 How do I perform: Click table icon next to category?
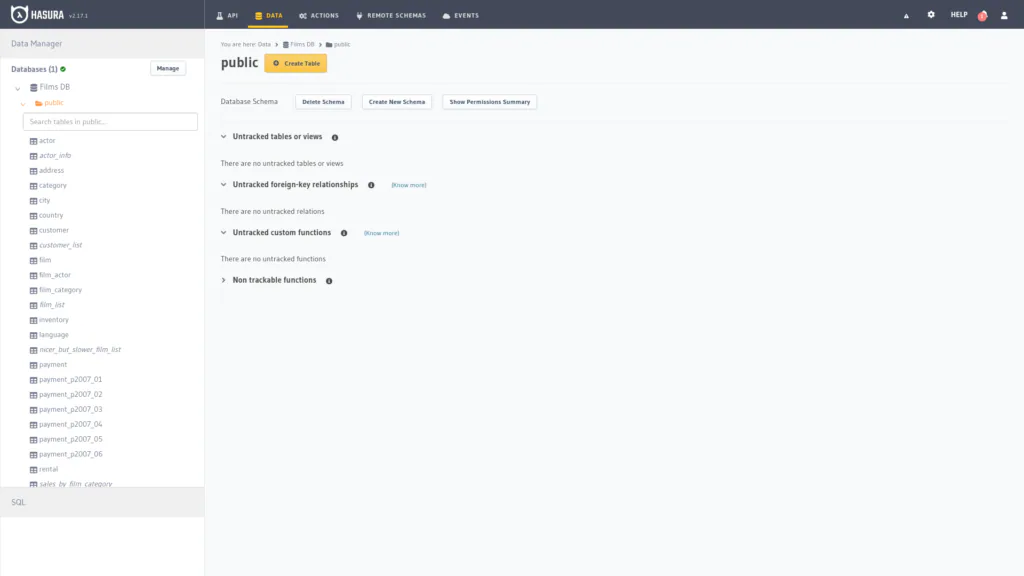[33, 185]
